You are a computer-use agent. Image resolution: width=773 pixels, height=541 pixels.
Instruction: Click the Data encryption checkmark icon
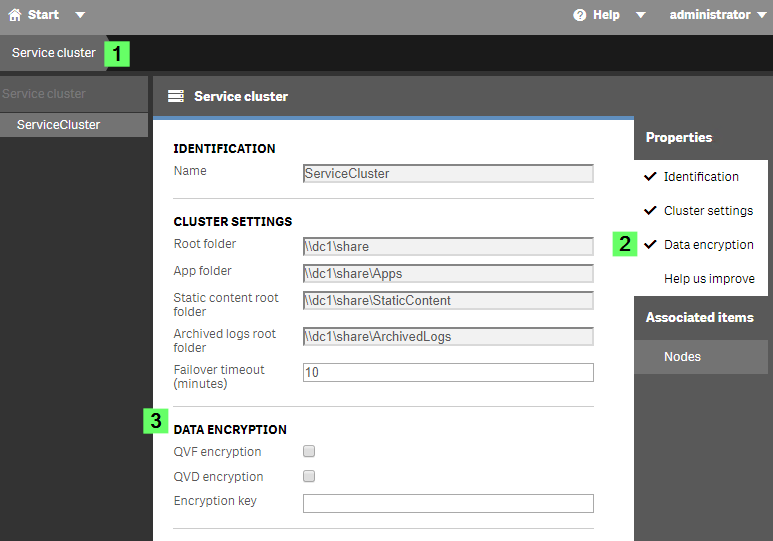[651, 245]
